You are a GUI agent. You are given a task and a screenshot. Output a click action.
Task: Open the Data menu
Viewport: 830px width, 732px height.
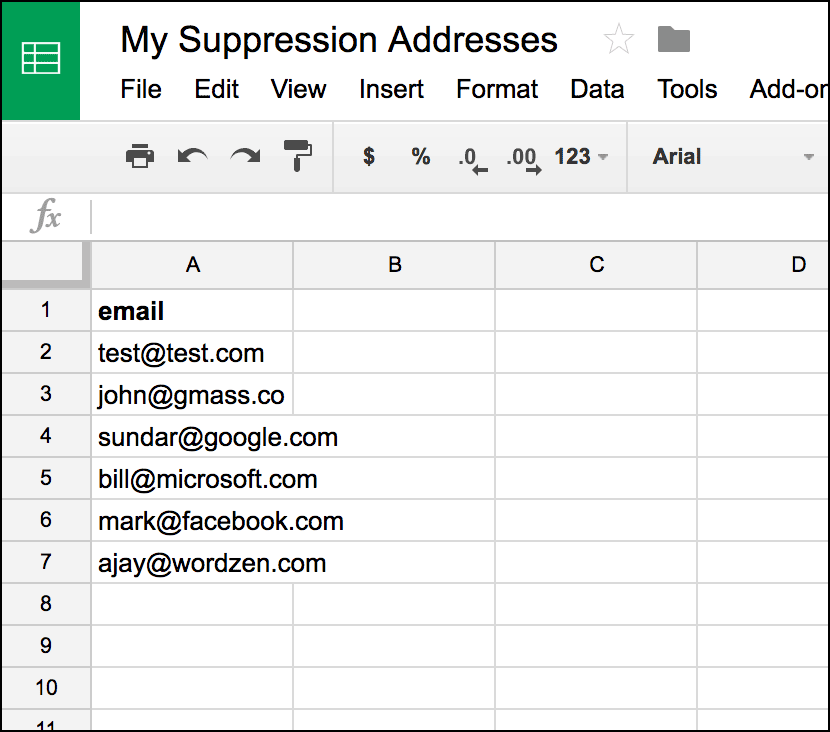point(597,89)
